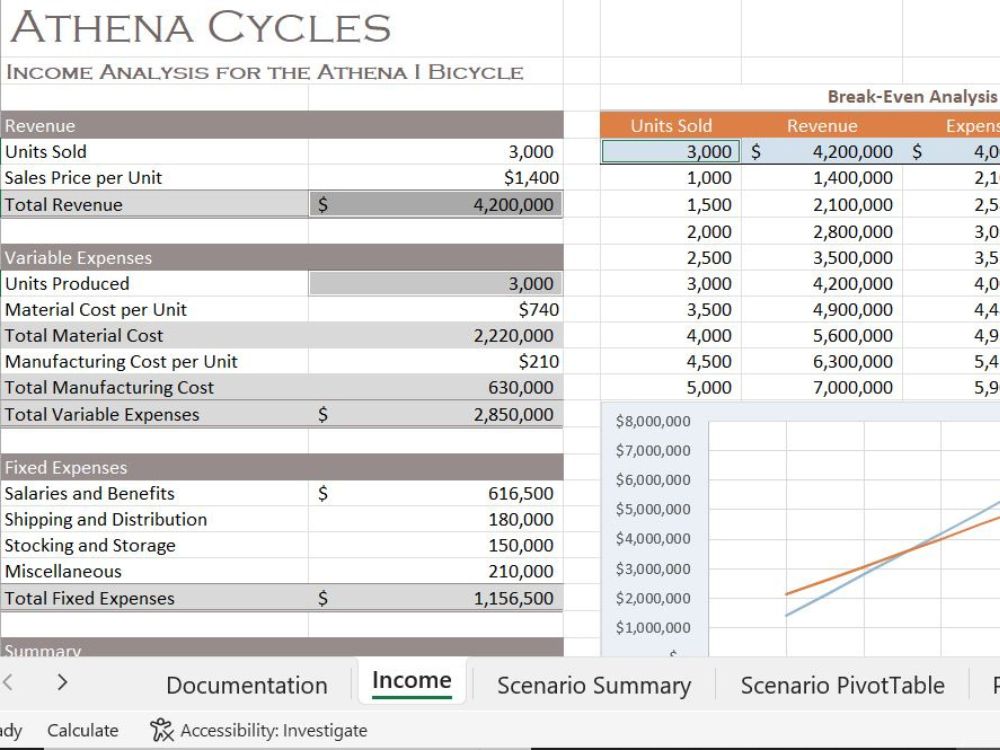Select the Miscellaneous 210,000 cell
Viewport: 1000px width, 750px height.
[x=436, y=571]
